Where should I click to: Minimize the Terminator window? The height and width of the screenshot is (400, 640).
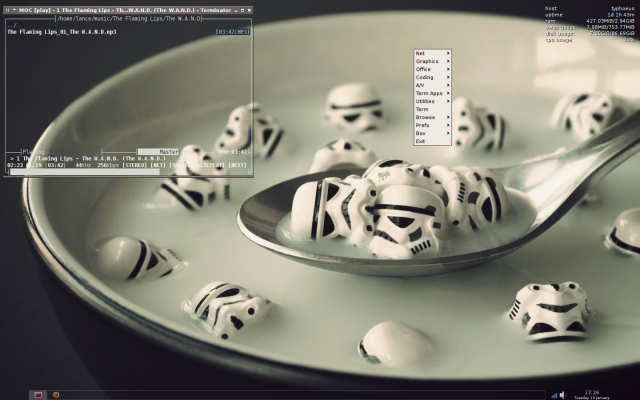click(x=236, y=11)
